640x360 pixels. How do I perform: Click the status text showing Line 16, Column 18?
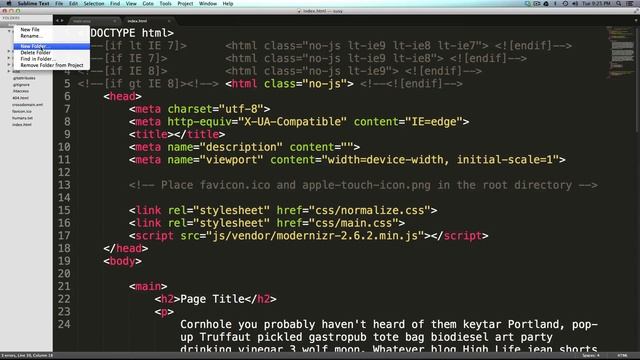click(x=27, y=356)
